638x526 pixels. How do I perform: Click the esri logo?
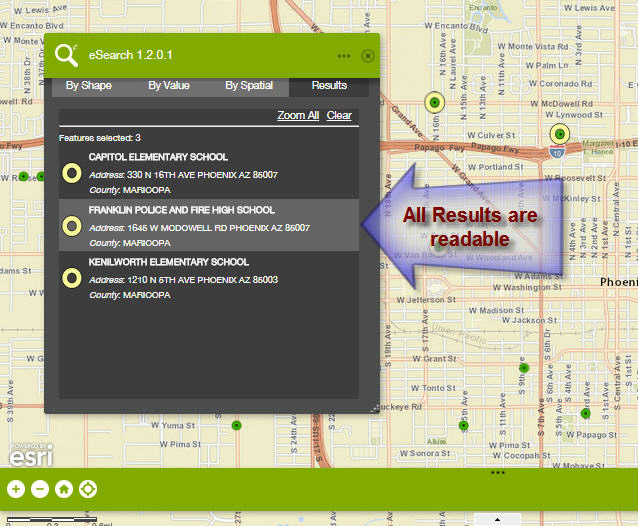(31, 456)
